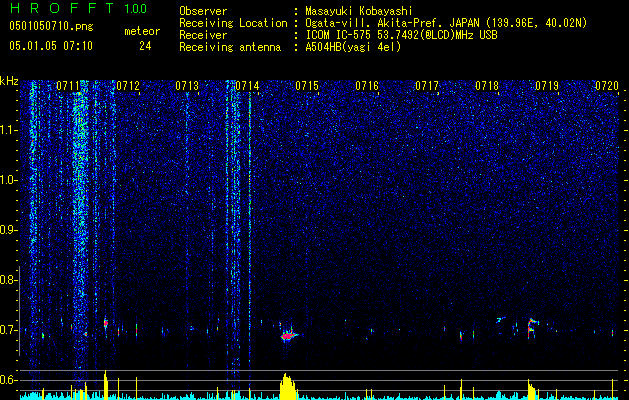Viewport: 629px width, 400px height.
Task: Click the 0712 time marker
Action: 128,86
